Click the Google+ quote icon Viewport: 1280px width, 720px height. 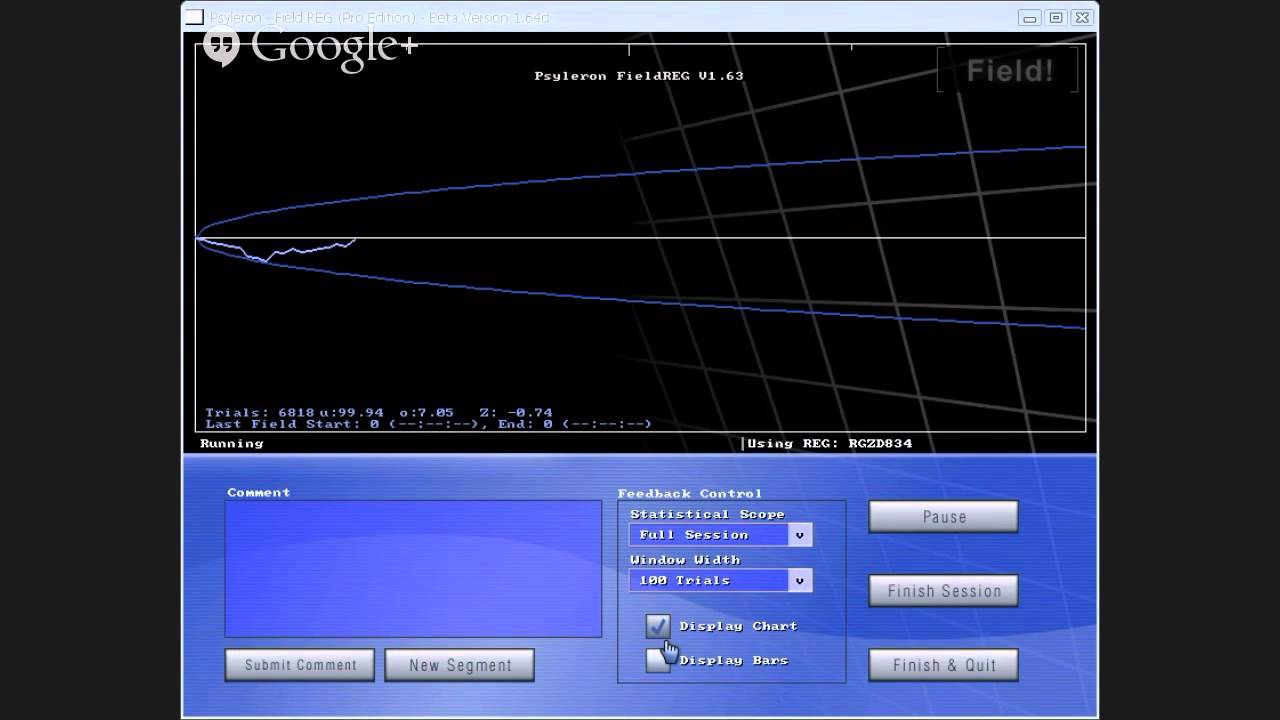(221, 47)
